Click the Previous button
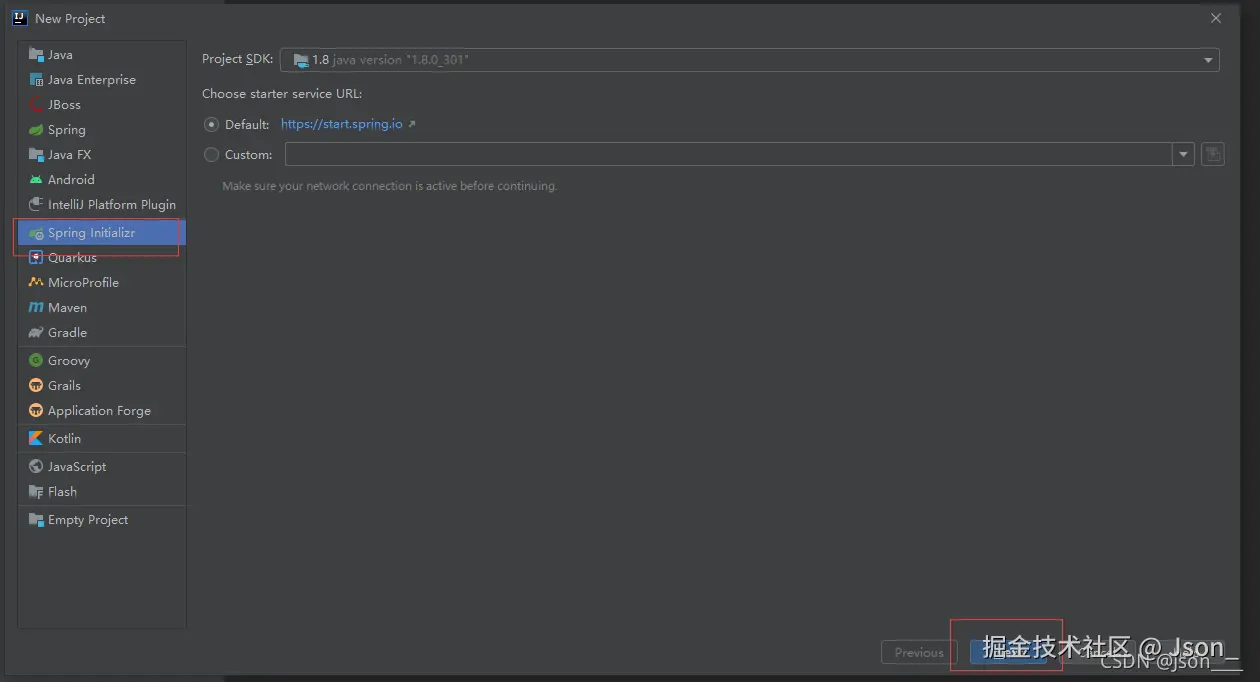This screenshot has width=1260, height=682. pyautogui.click(x=919, y=652)
